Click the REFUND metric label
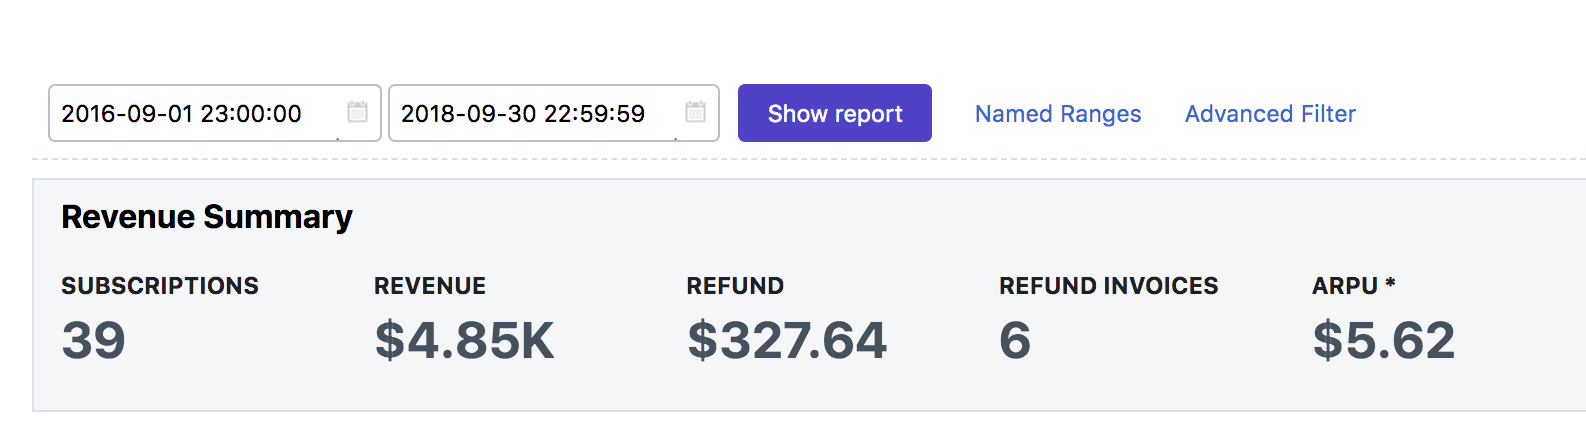 coord(735,286)
